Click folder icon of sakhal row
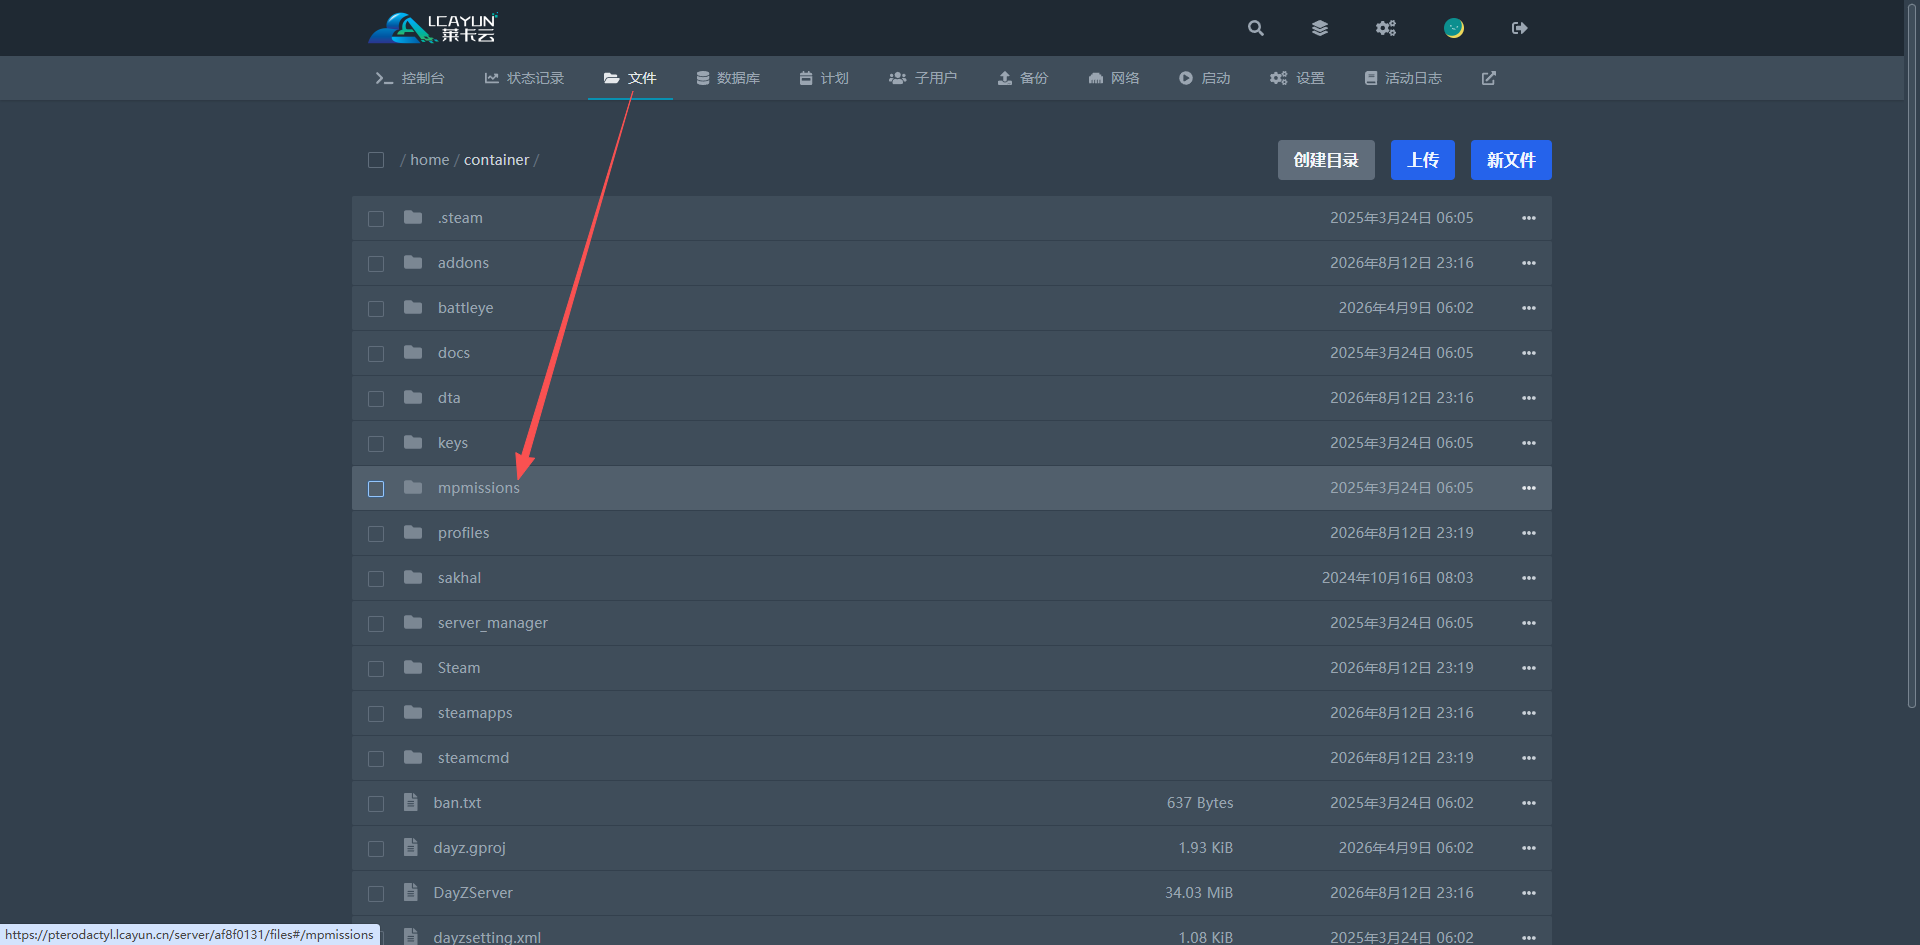The height and width of the screenshot is (945, 1920). coord(413,577)
